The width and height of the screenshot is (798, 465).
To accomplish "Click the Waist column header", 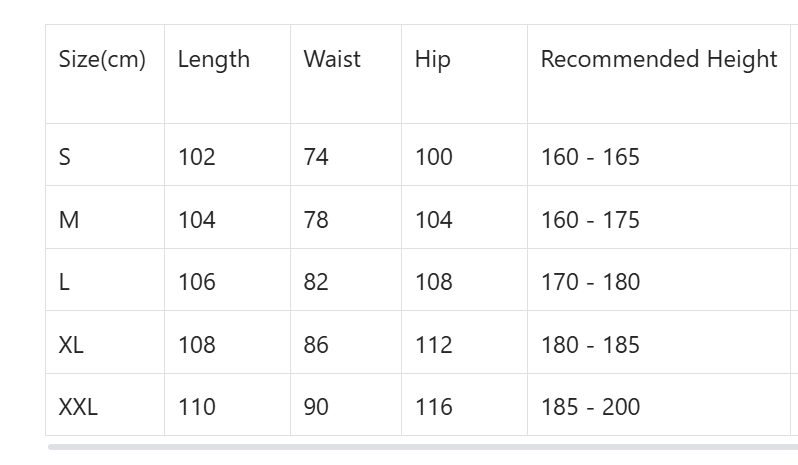I will [x=332, y=60].
